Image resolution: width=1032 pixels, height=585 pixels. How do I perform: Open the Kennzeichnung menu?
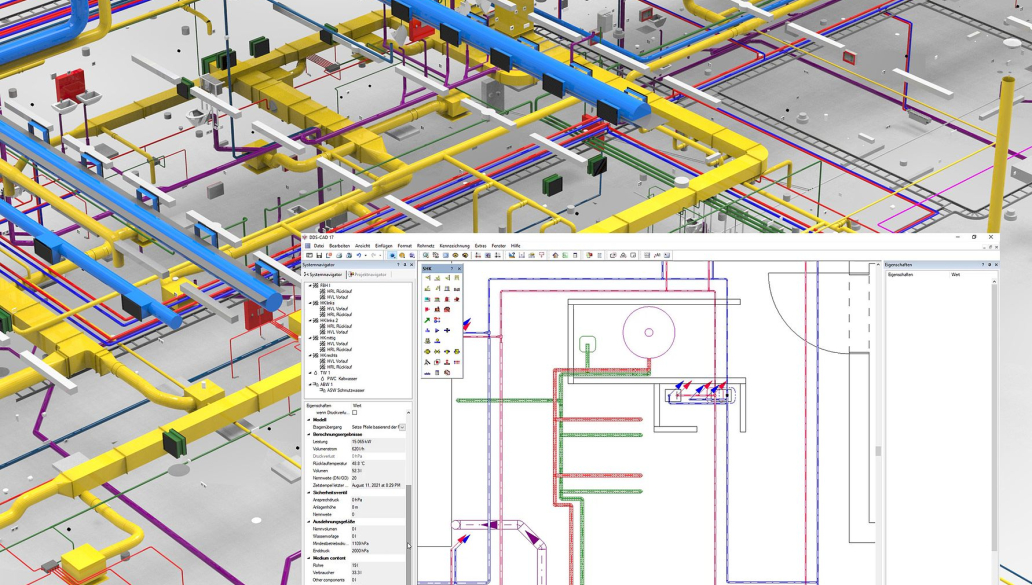pyautogui.click(x=455, y=246)
